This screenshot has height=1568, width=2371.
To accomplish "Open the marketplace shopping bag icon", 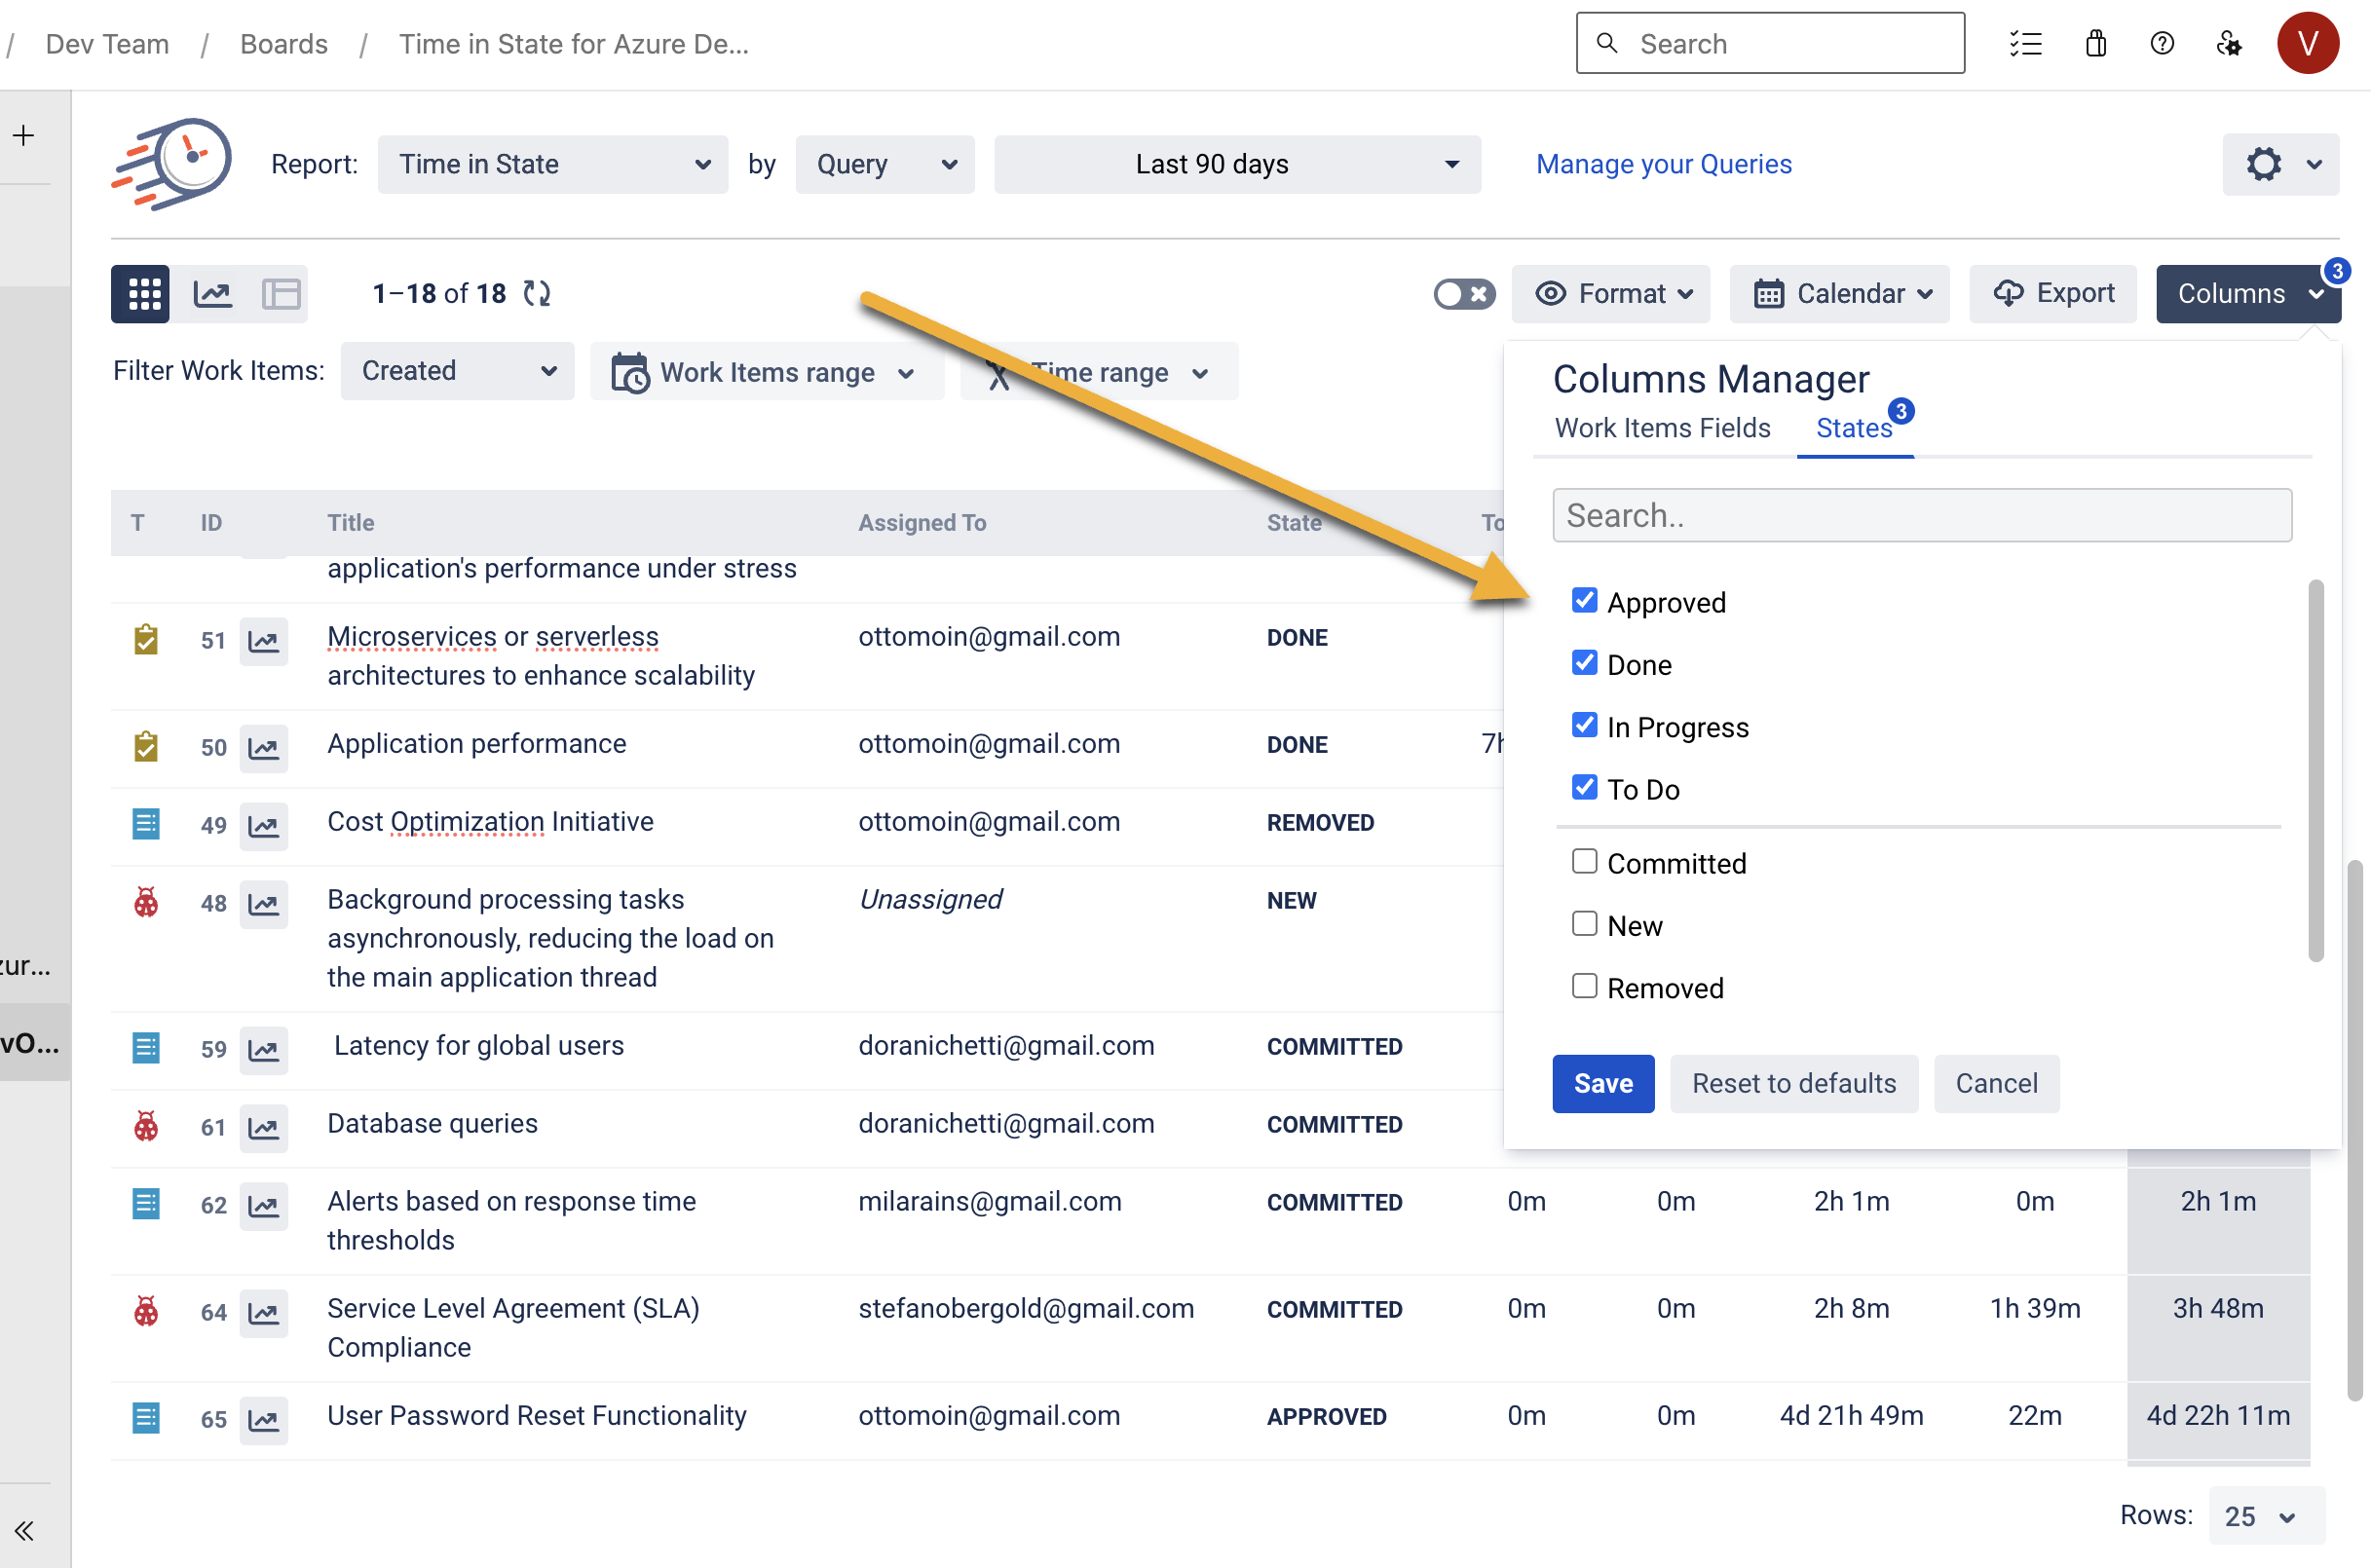I will click(2095, 43).
